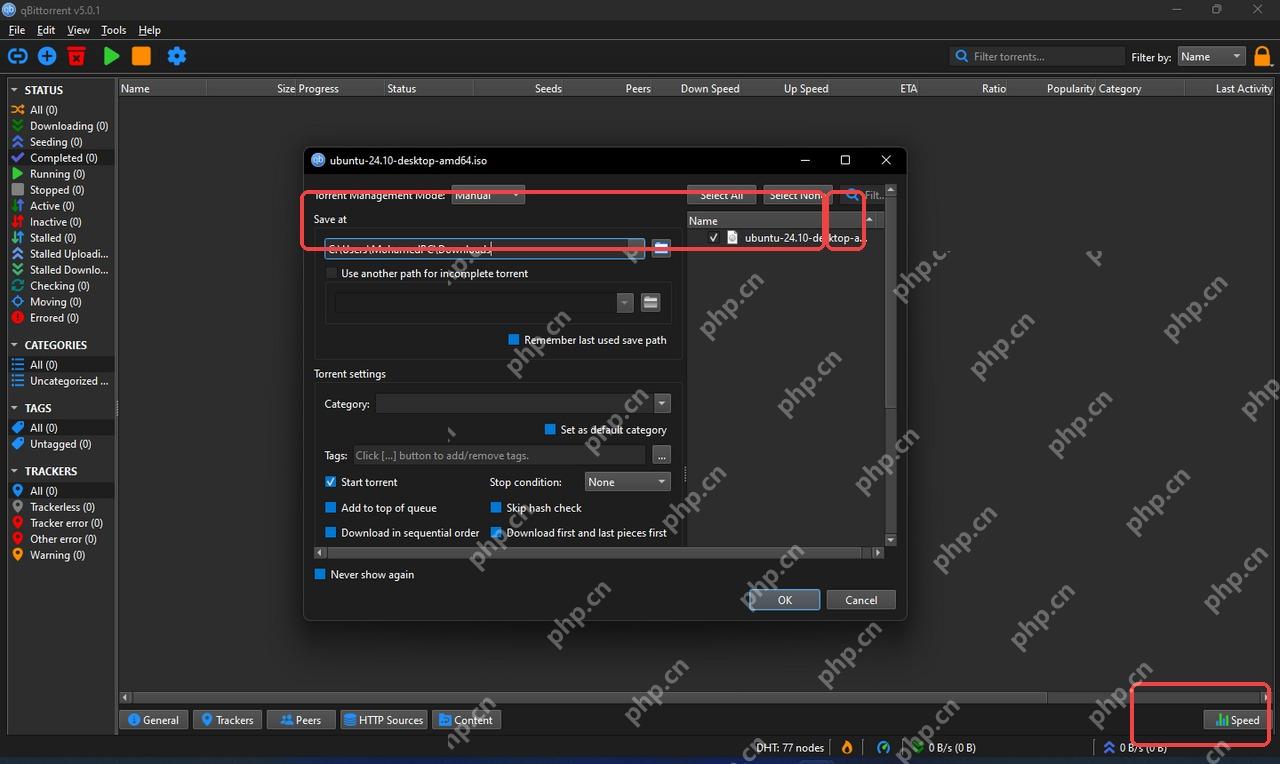Open the Filter by Name dropdown
1280x764 pixels.
(x=1211, y=57)
